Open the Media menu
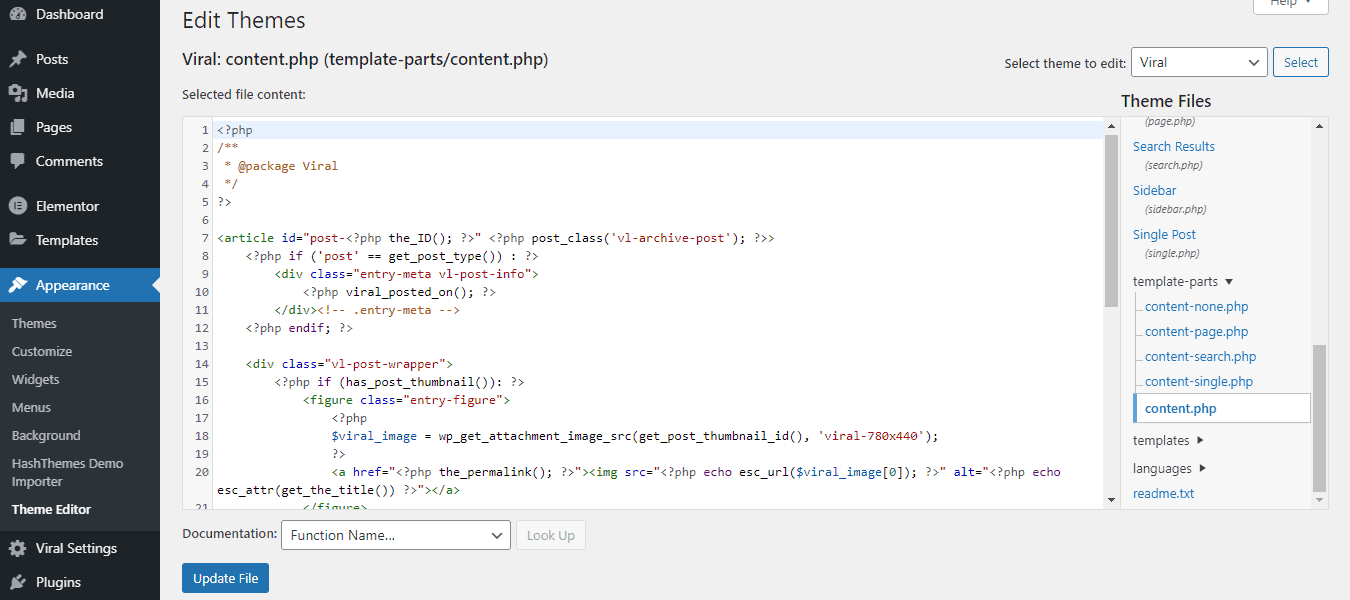The height and width of the screenshot is (600, 1350). coord(80,93)
